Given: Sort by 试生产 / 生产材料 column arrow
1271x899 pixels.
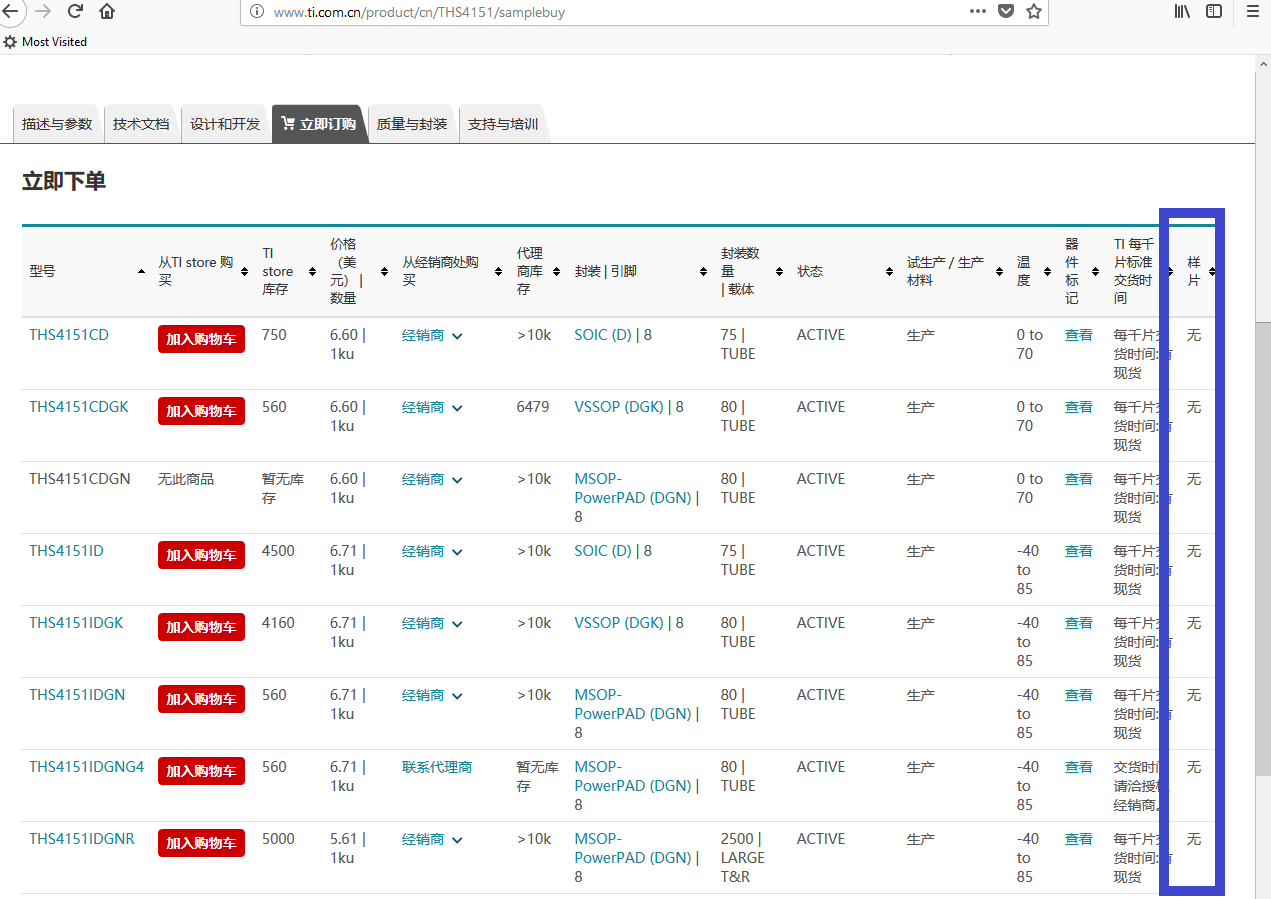Looking at the screenshot, I should (999, 272).
